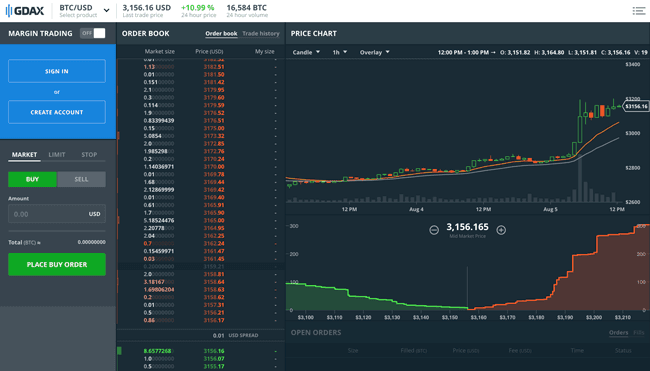Choose the Buy side button
650x371 pixels.
(x=32, y=179)
